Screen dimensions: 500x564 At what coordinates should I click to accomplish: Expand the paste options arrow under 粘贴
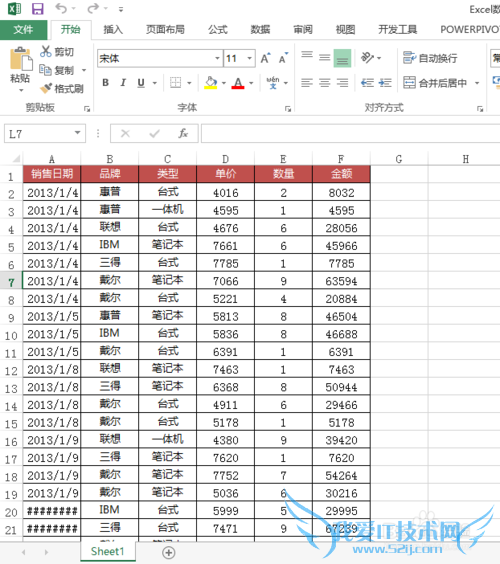tap(21, 90)
